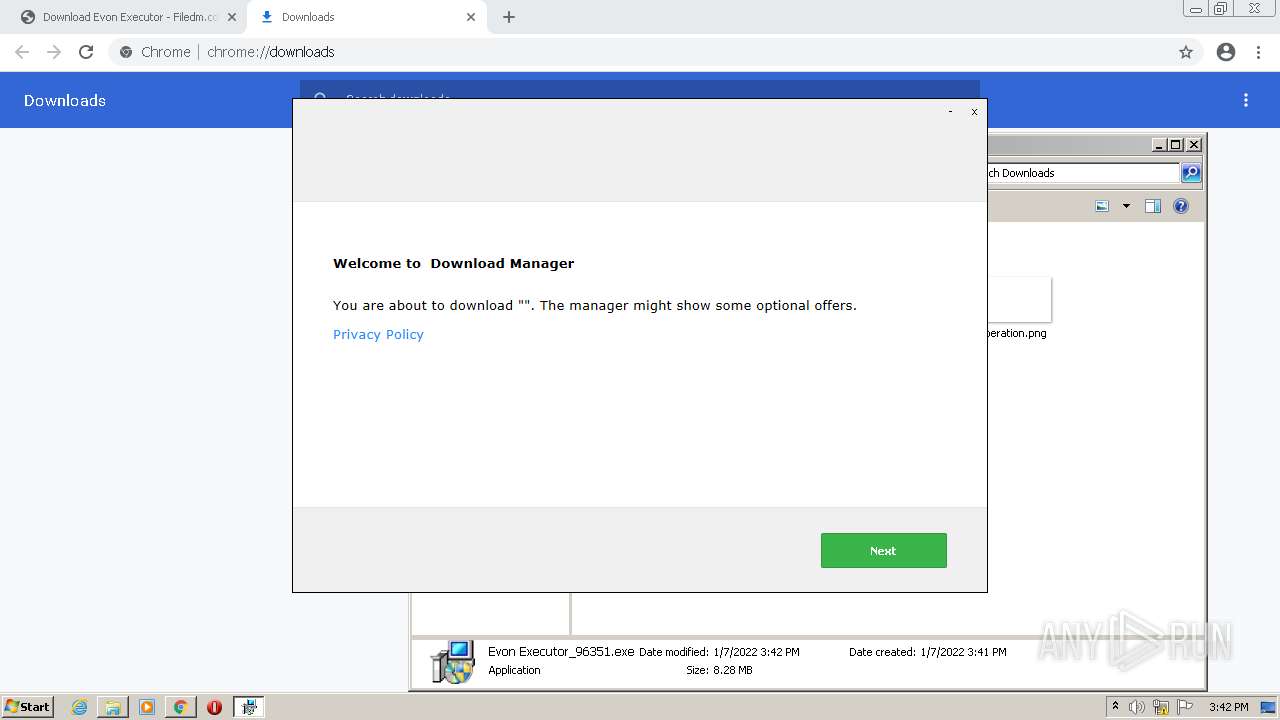Show hidden system tray icons
1280x720 pixels.
click(x=1115, y=707)
